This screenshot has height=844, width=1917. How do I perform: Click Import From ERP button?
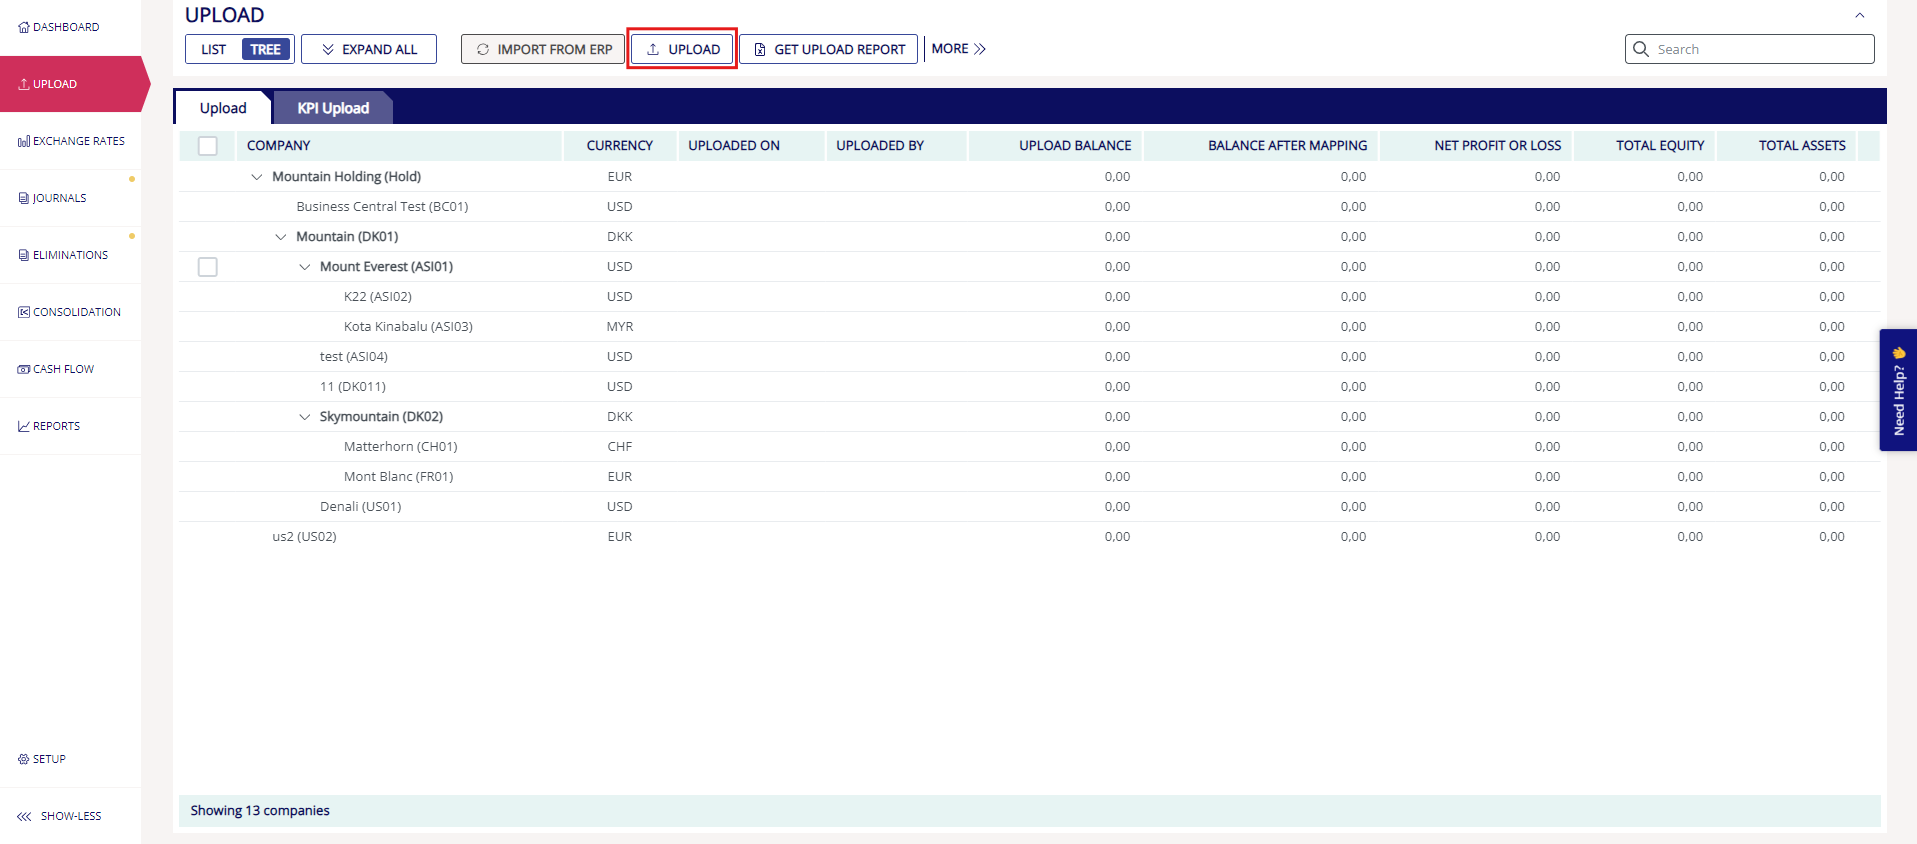tap(543, 49)
